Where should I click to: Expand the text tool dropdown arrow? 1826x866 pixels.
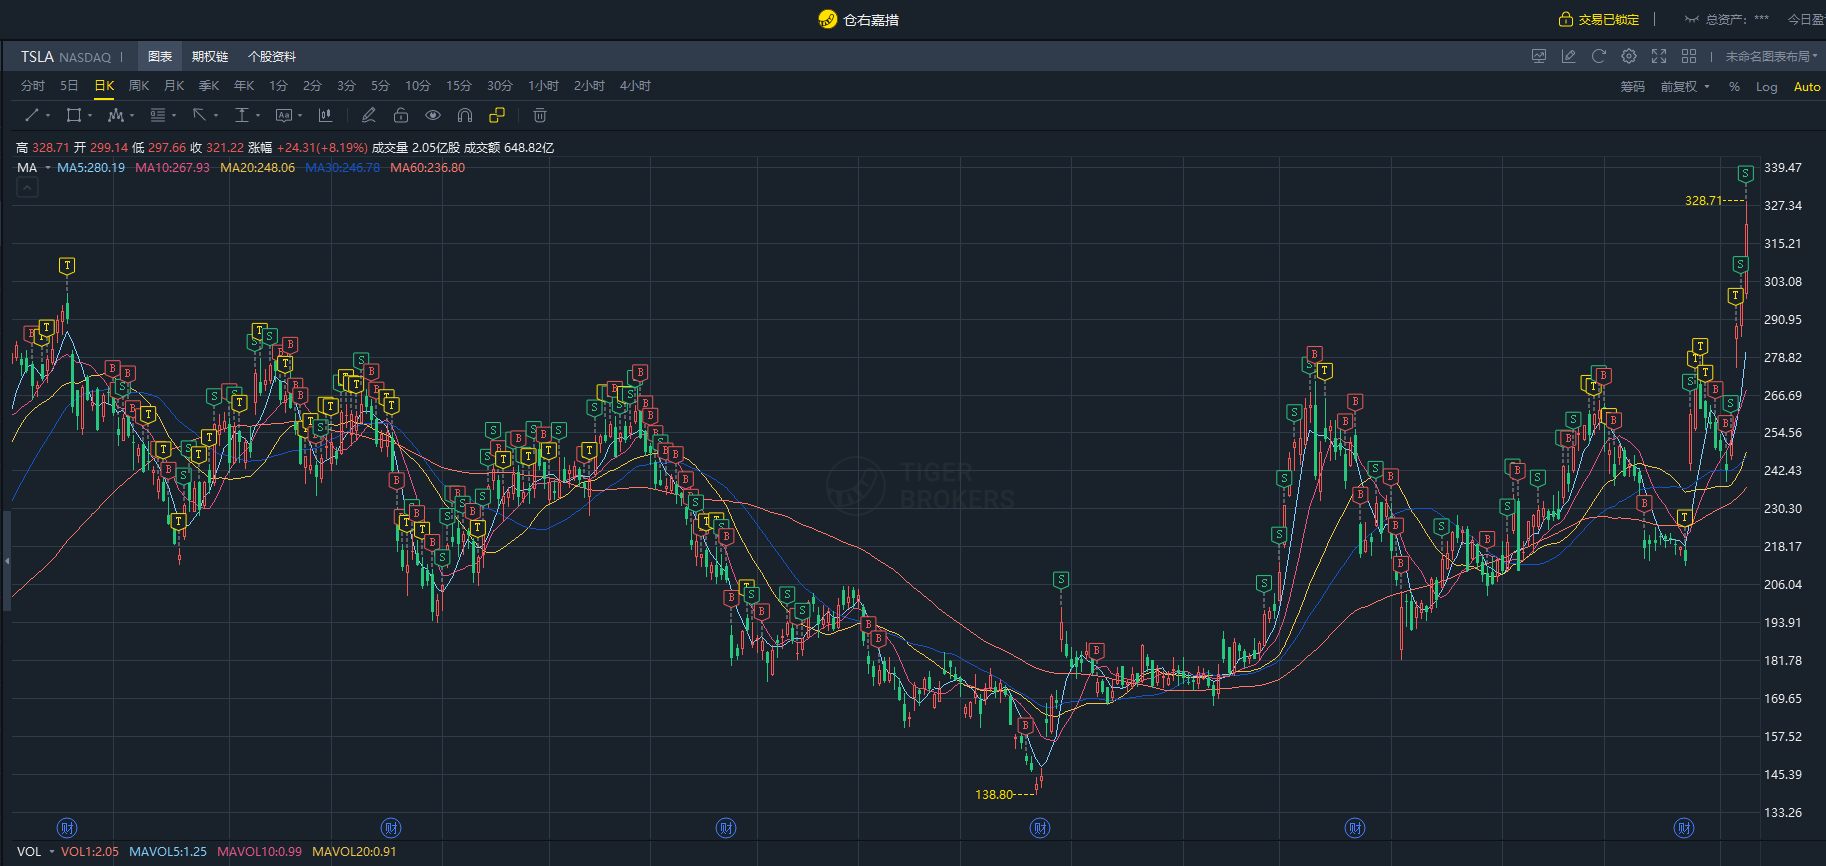(x=300, y=116)
